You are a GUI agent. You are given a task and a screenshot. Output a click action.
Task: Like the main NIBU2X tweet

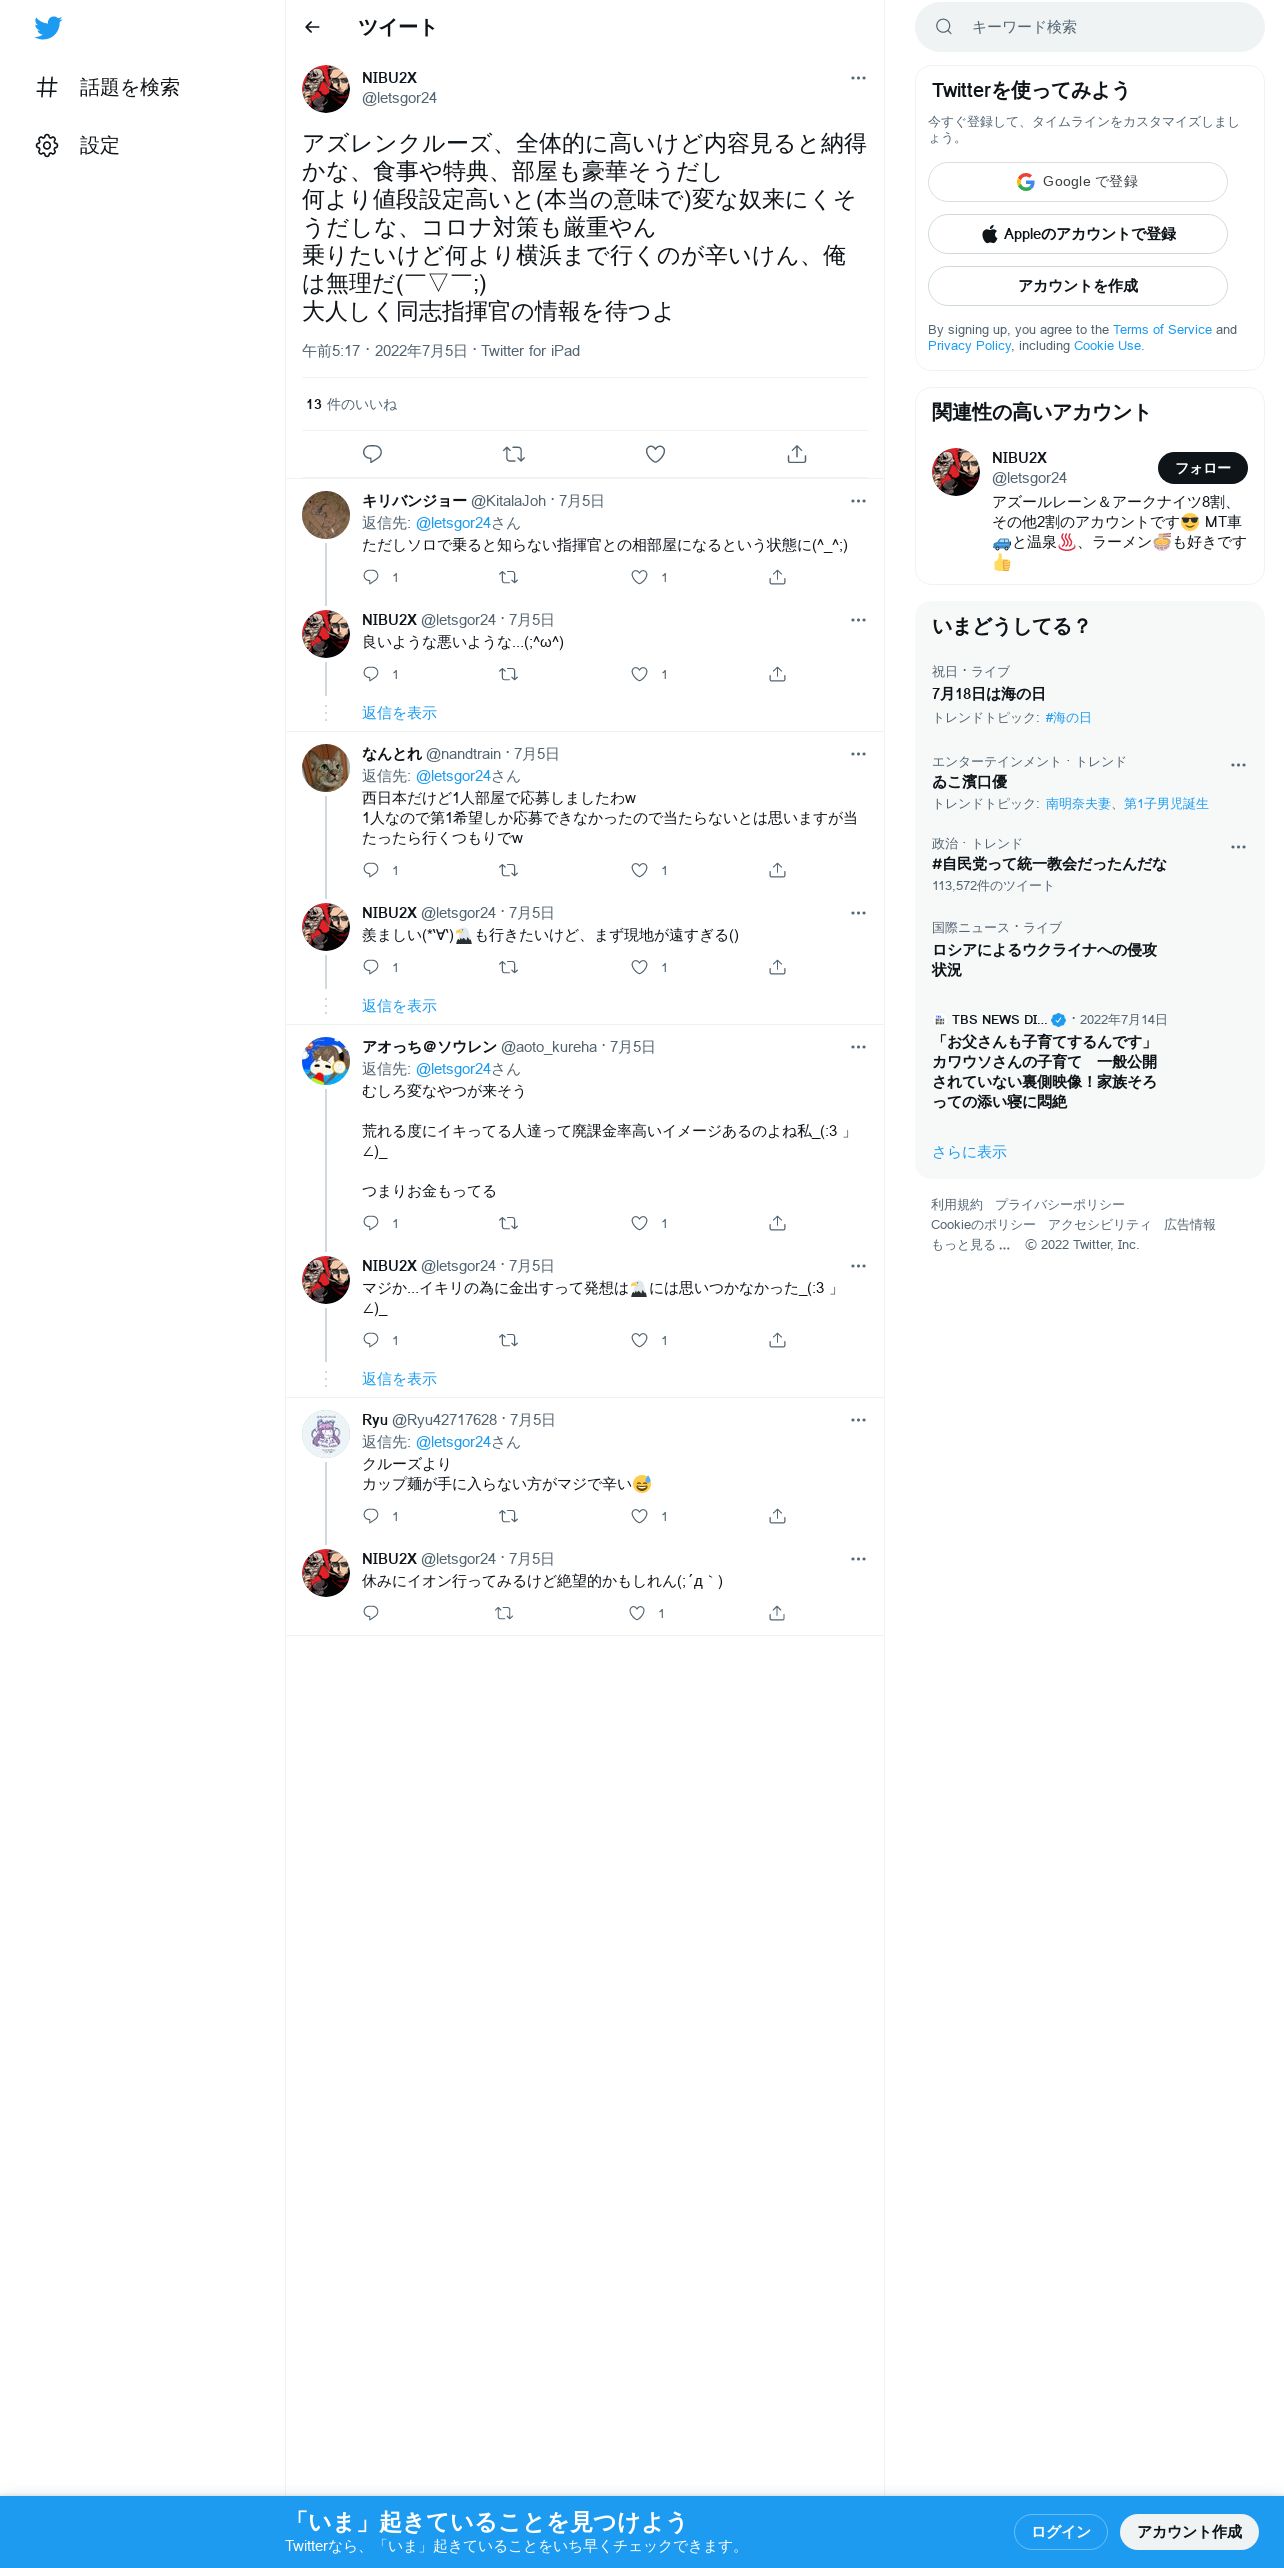pos(655,454)
